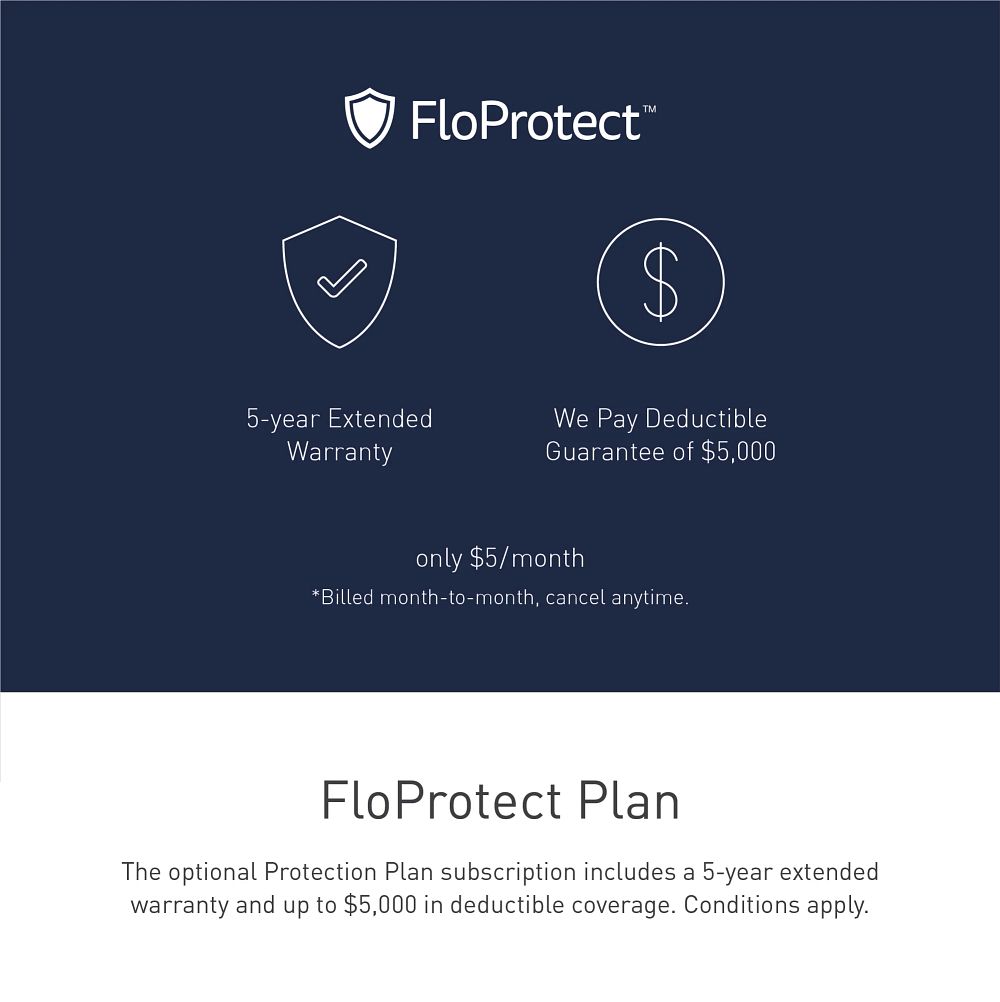Click 'The optional' at the paragraph start
The height and width of the screenshot is (1002, 1000).
coord(186,871)
